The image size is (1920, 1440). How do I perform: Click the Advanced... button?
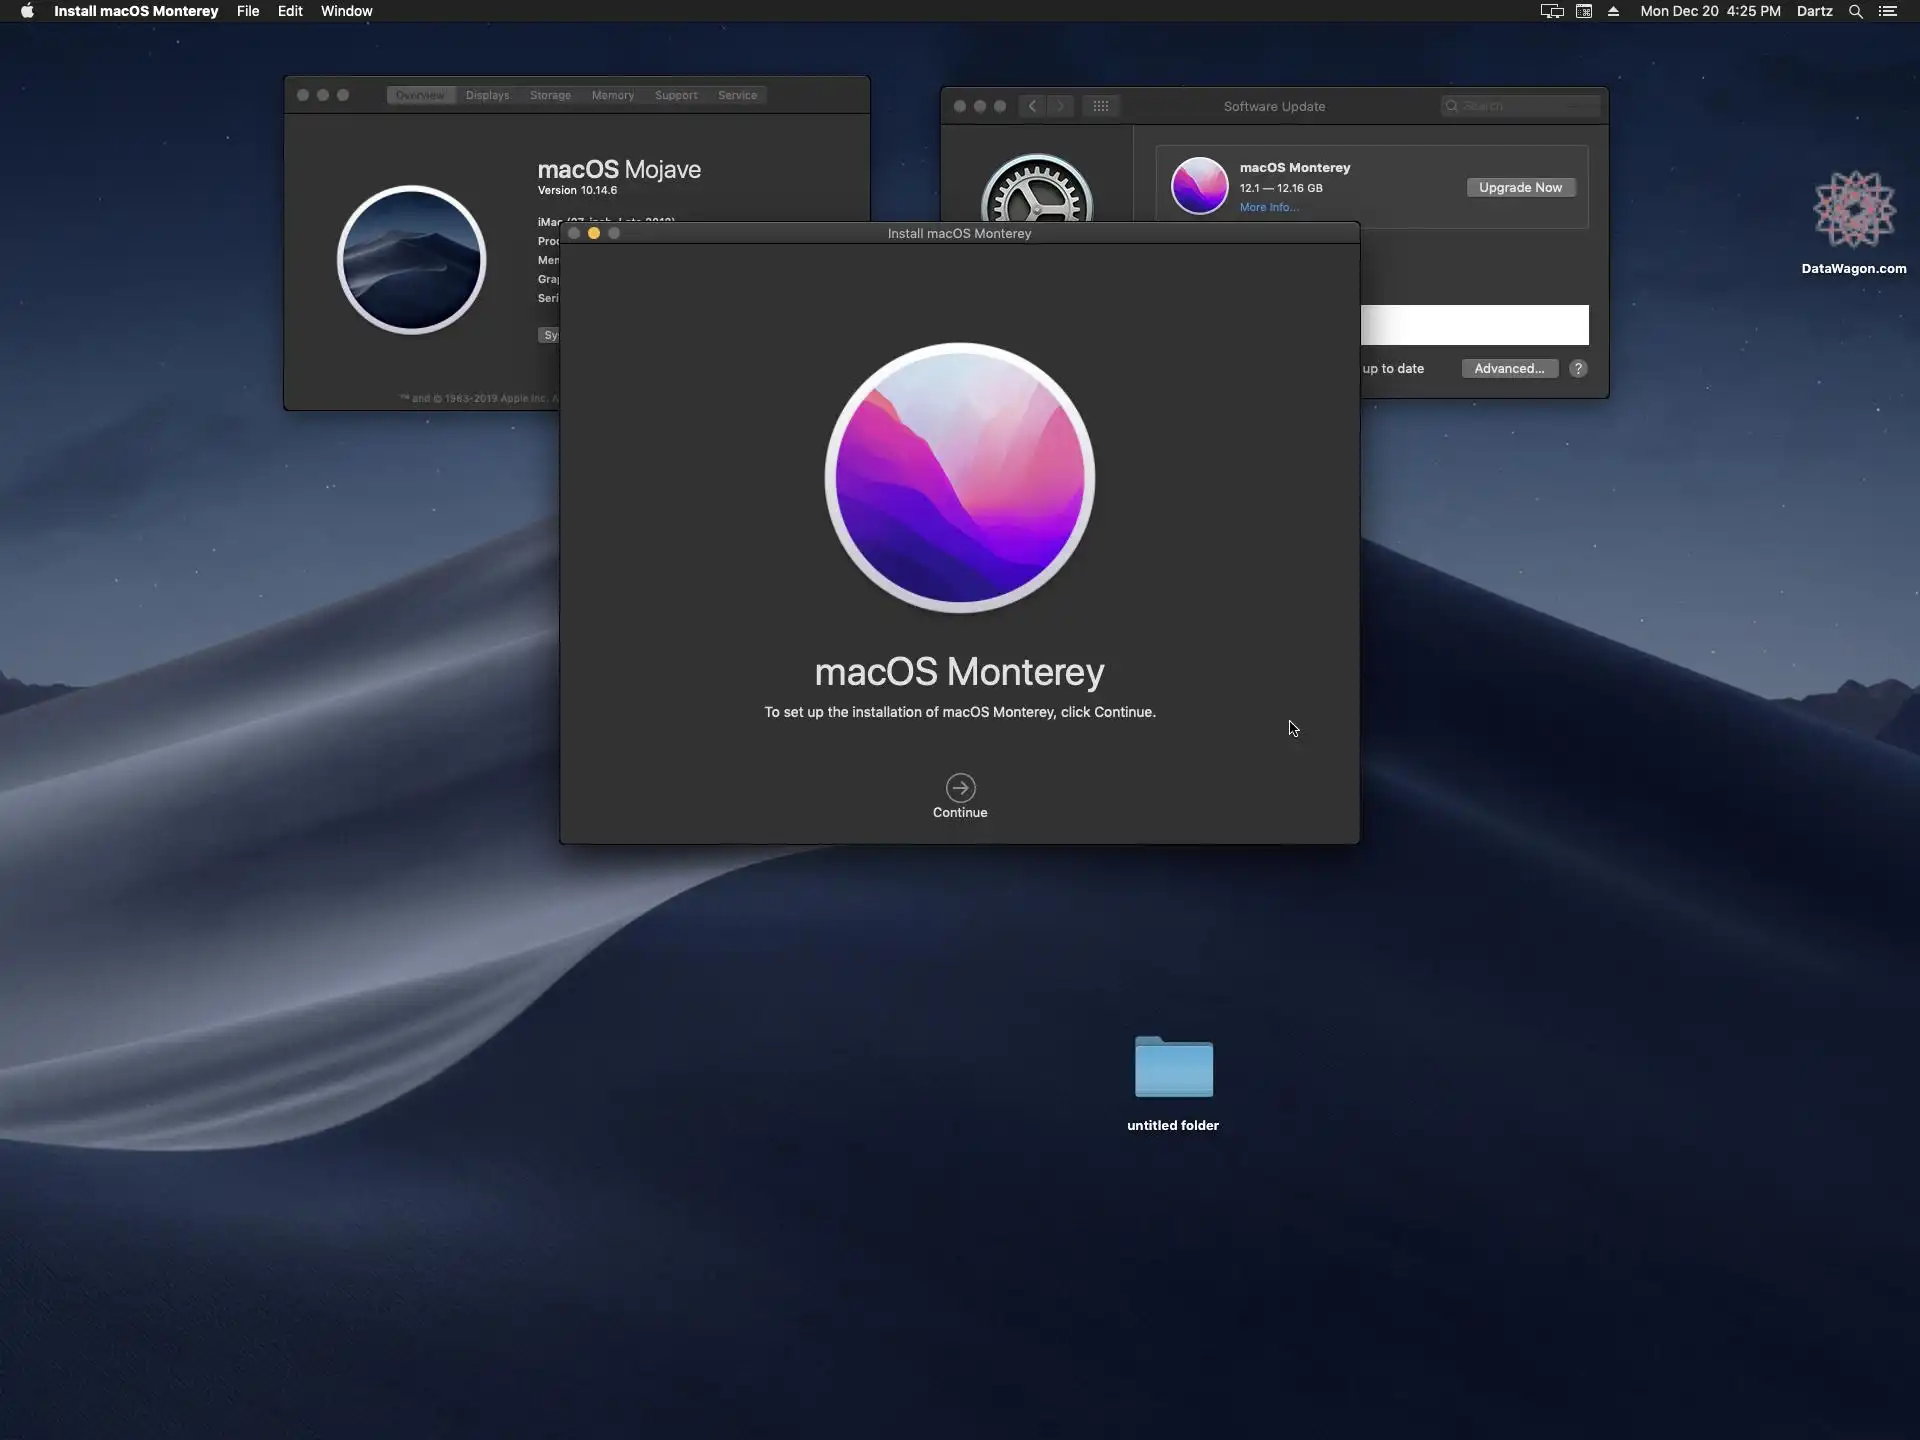(x=1509, y=368)
